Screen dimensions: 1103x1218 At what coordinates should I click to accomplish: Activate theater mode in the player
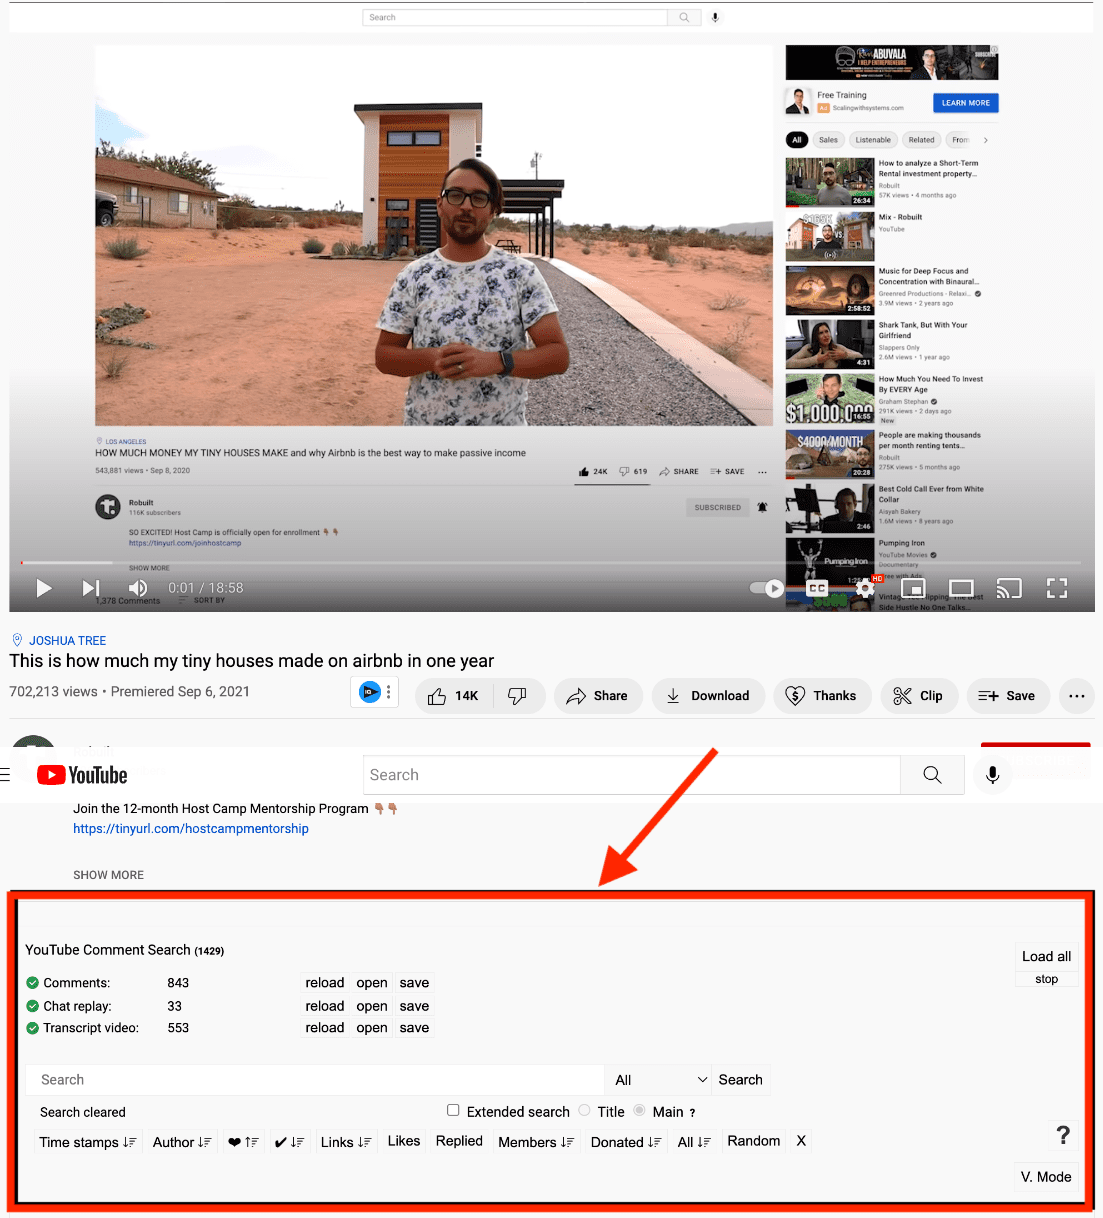point(961,589)
